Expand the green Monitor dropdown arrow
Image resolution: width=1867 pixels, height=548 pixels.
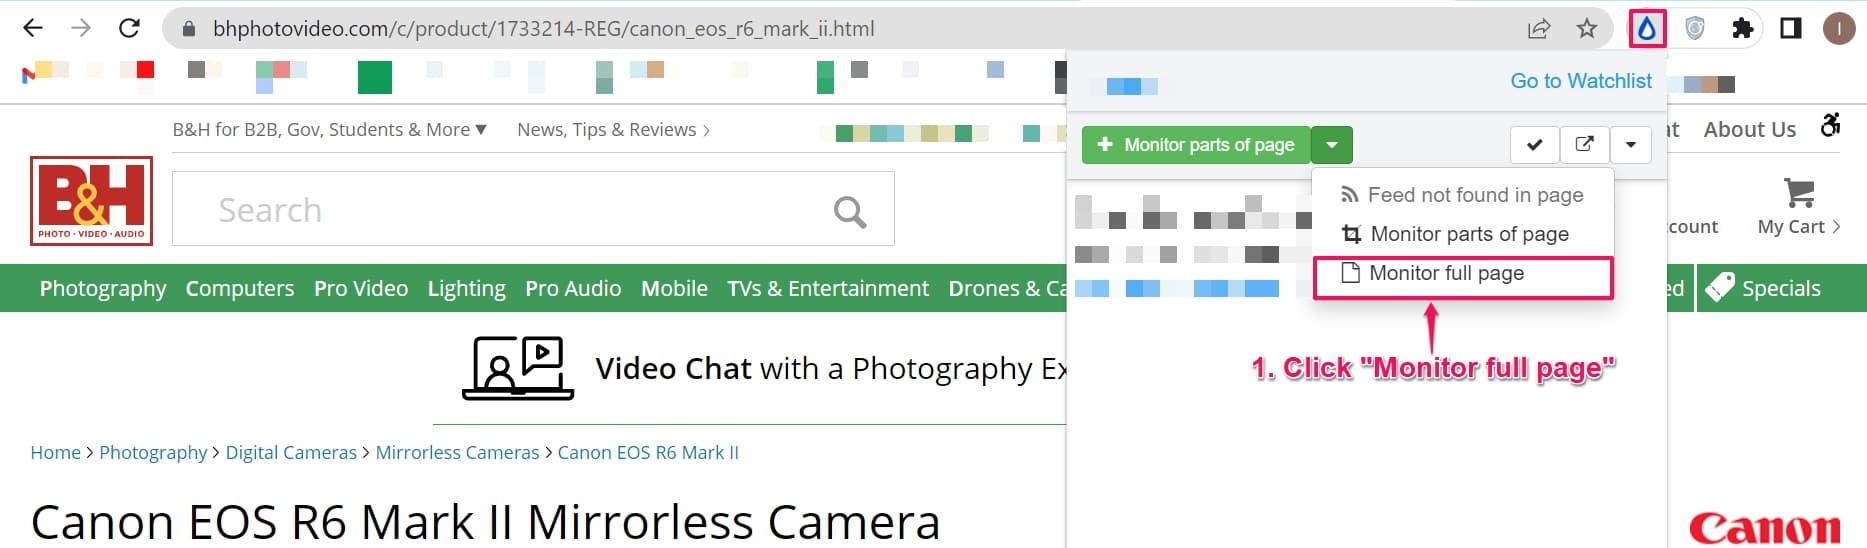pos(1331,145)
